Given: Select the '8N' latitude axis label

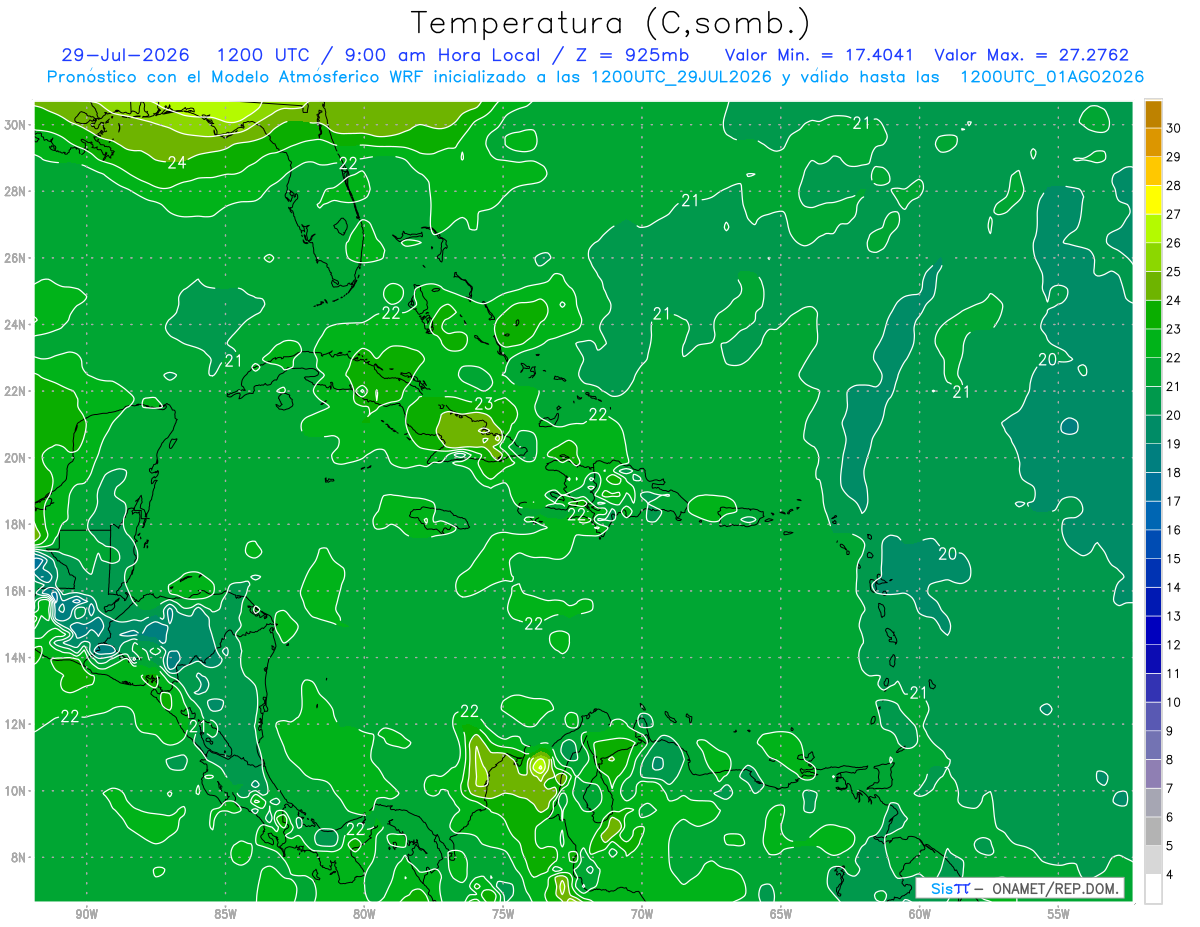Looking at the screenshot, I should pyautogui.click(x=20, y=857).
